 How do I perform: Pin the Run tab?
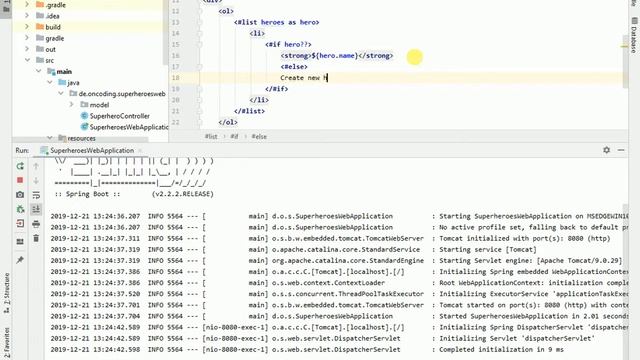tap(20, 260)
